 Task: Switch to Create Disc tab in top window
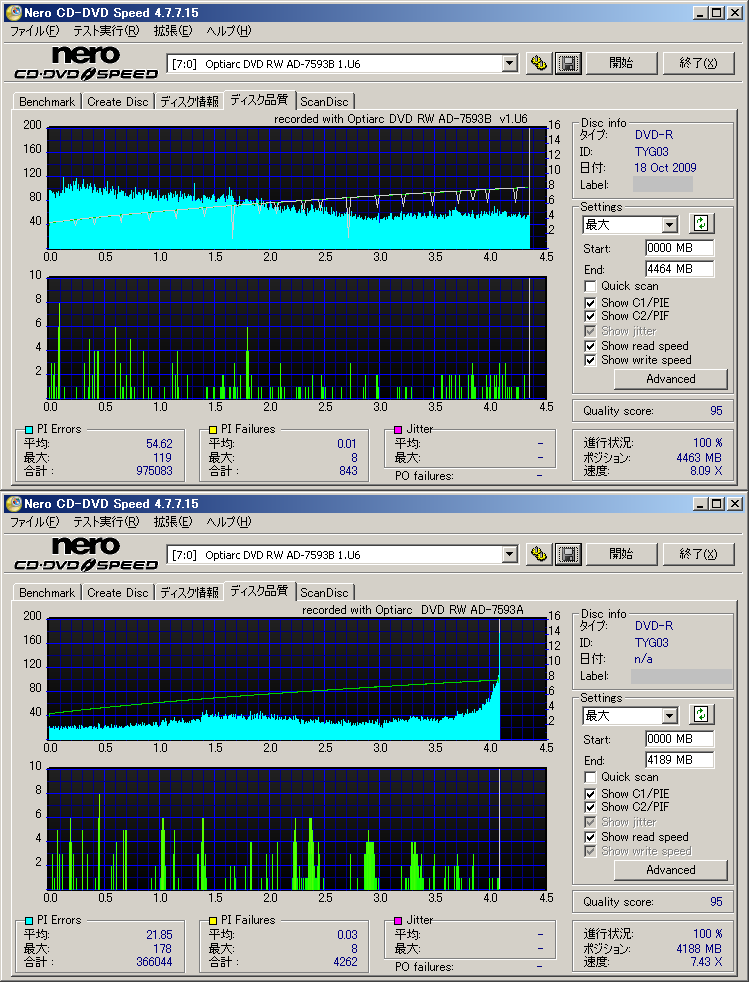(118, 101)
